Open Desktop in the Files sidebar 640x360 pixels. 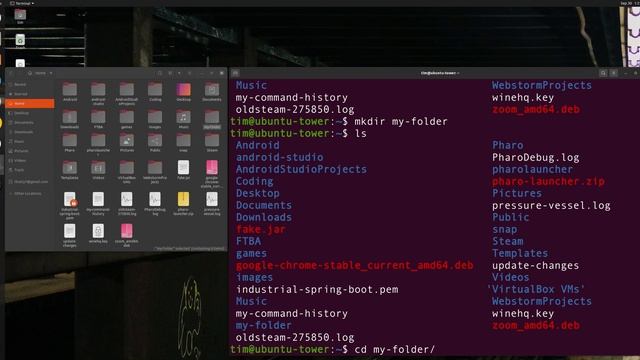30,113
